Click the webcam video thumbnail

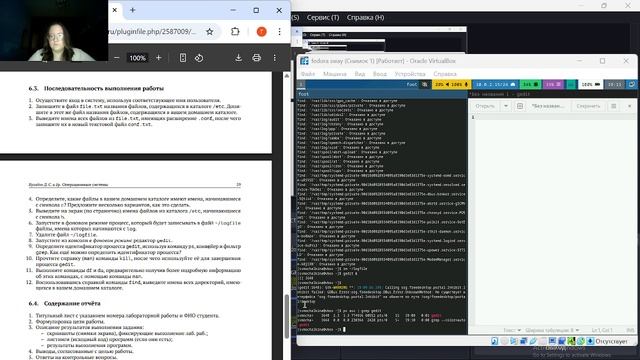coord(54,31)
